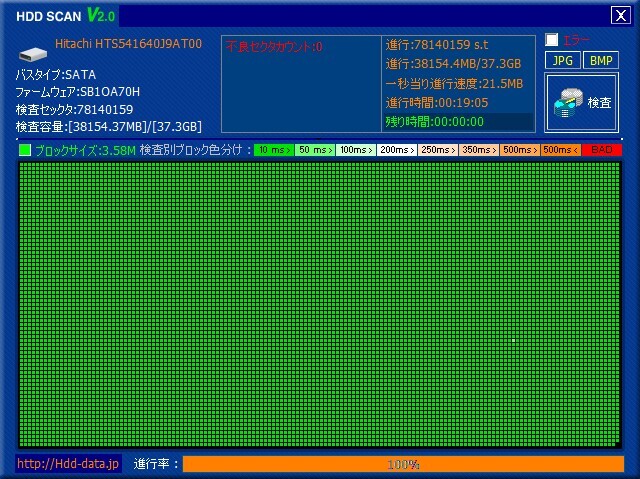This screenshot has height=479, width=640.
Task: Click the 250ms legend swatch
Action: (438, 150)
